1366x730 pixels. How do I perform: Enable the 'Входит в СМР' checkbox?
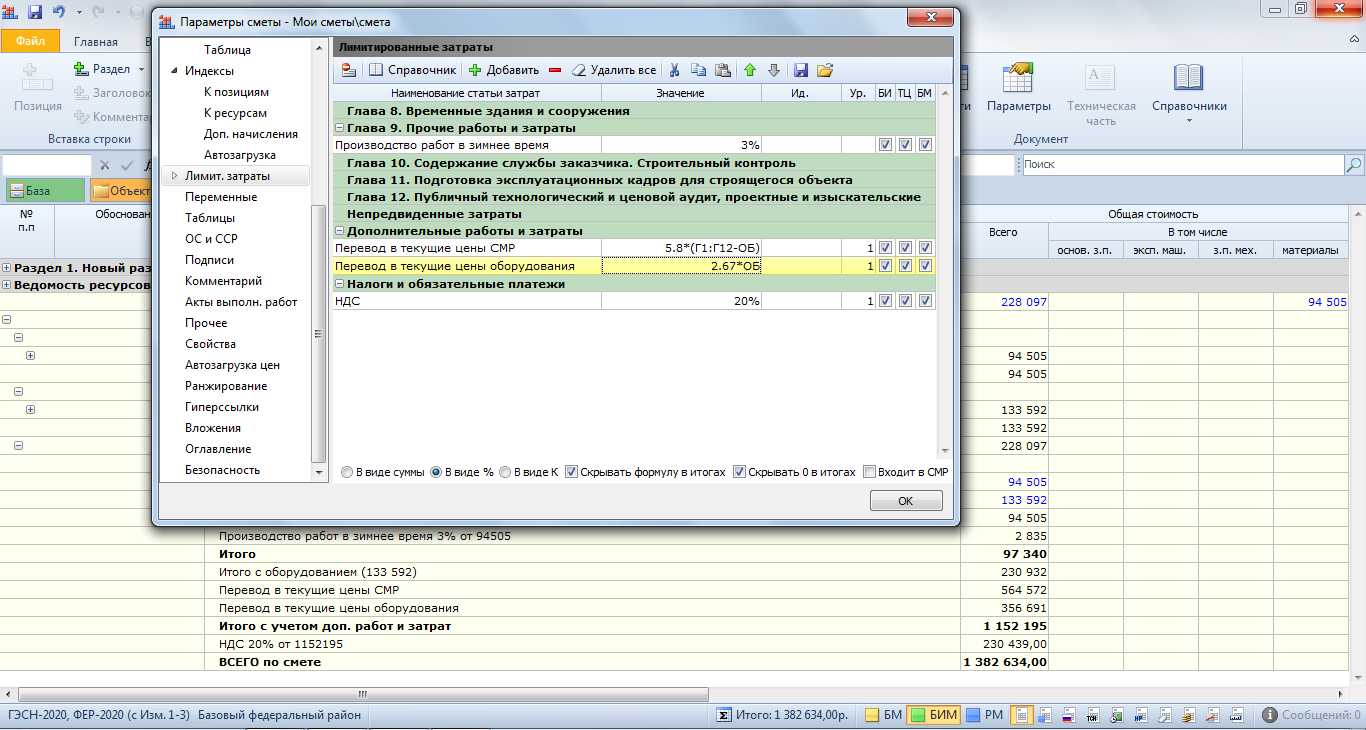coord(870,472)
